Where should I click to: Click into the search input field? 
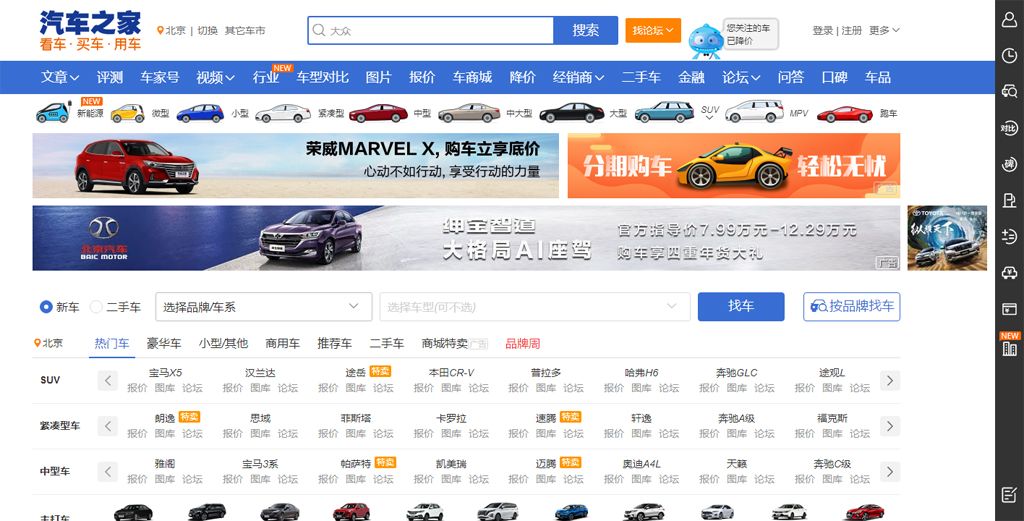pos(438,31)
